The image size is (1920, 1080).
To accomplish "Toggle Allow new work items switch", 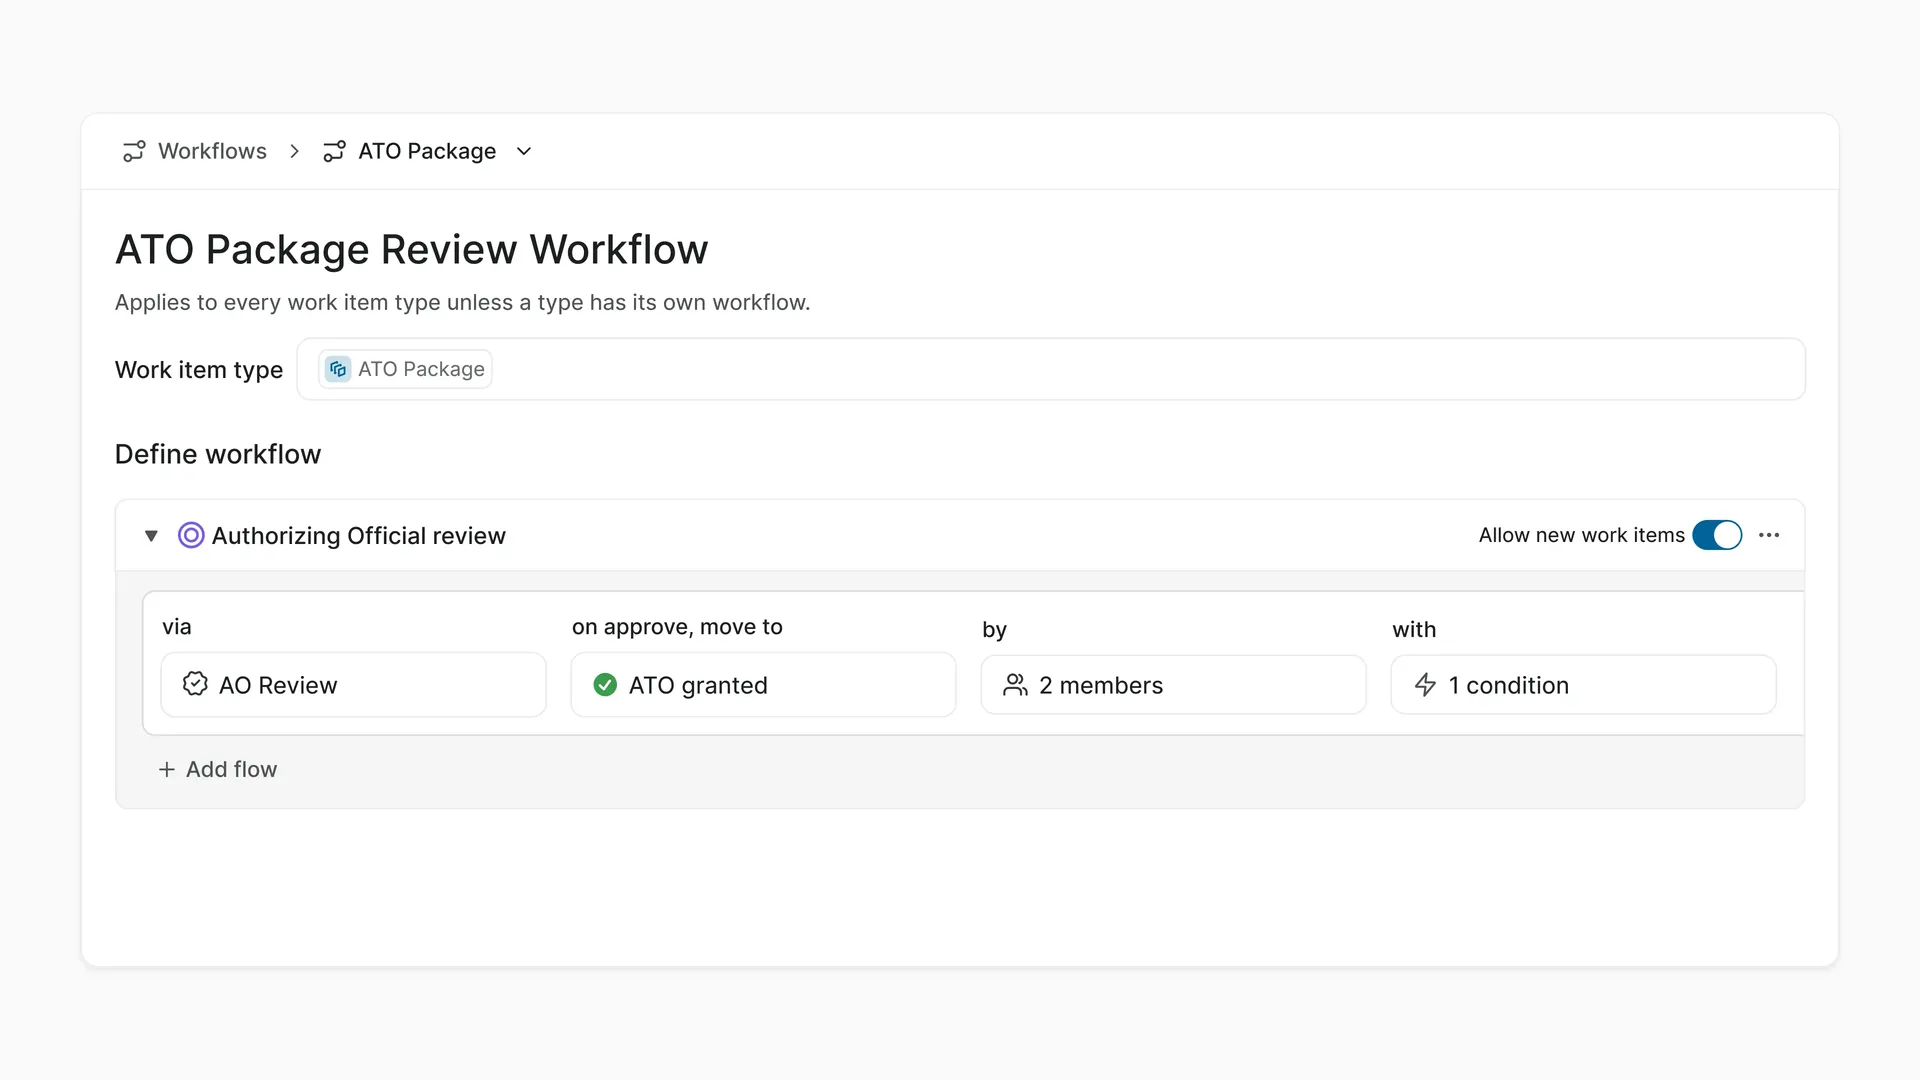I will 1717,535.
